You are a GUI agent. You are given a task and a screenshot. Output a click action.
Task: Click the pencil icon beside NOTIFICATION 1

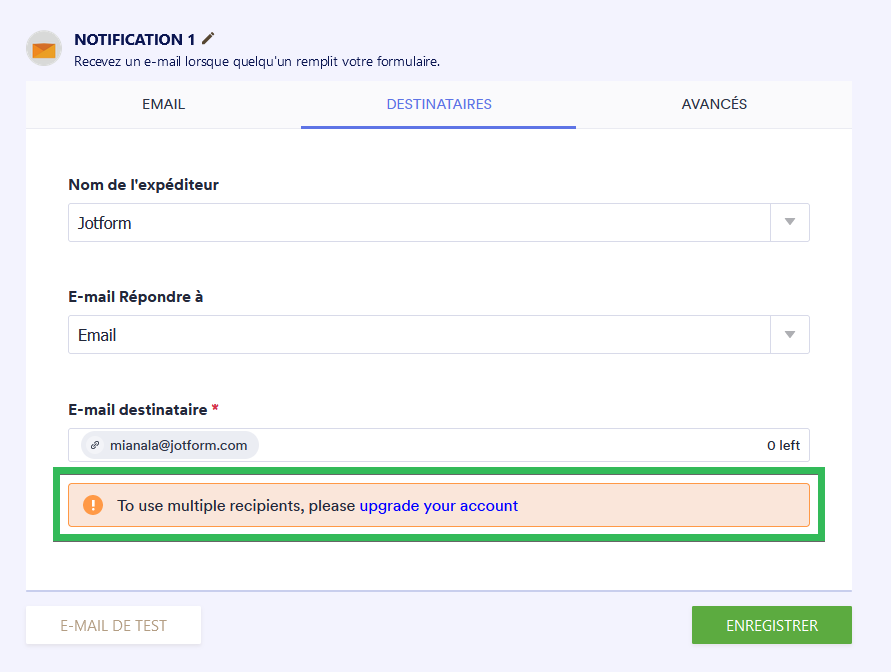tap(208, 39)
